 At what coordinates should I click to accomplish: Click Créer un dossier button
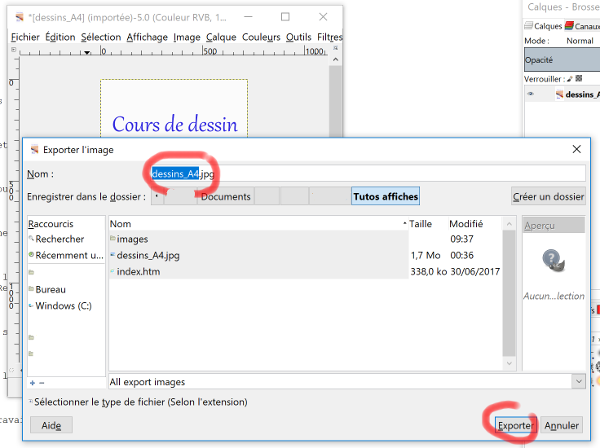tap(548, 197)
